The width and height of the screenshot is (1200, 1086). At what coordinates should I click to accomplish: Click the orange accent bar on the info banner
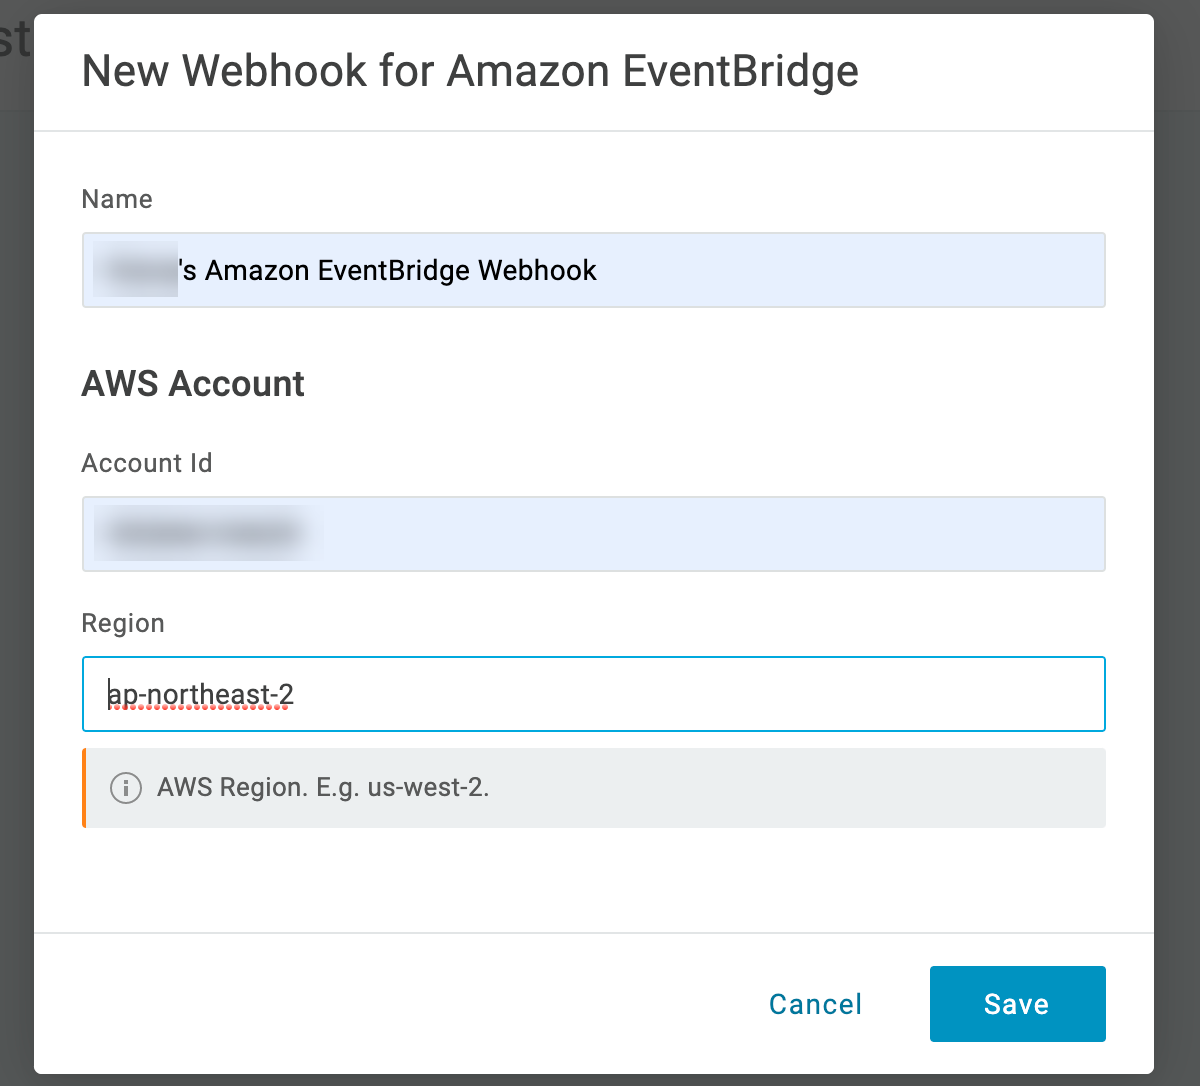tap(84, 788)
